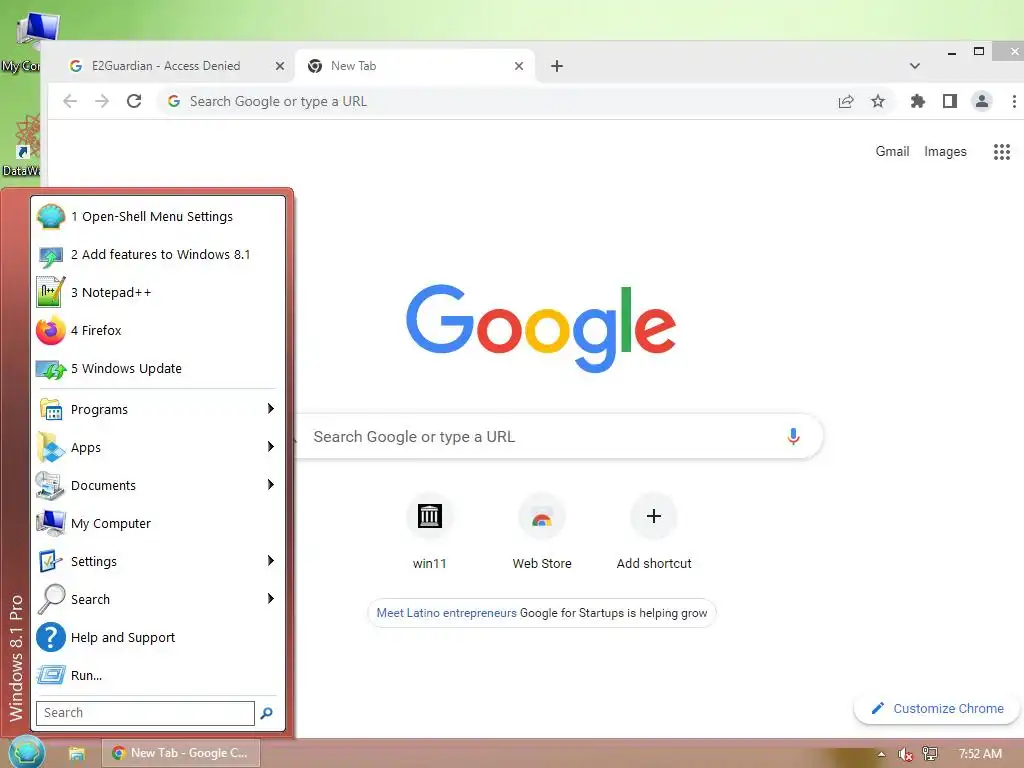Open Windows Update icon in start menu
1024x768 pixels.
(x=50, y=369)
